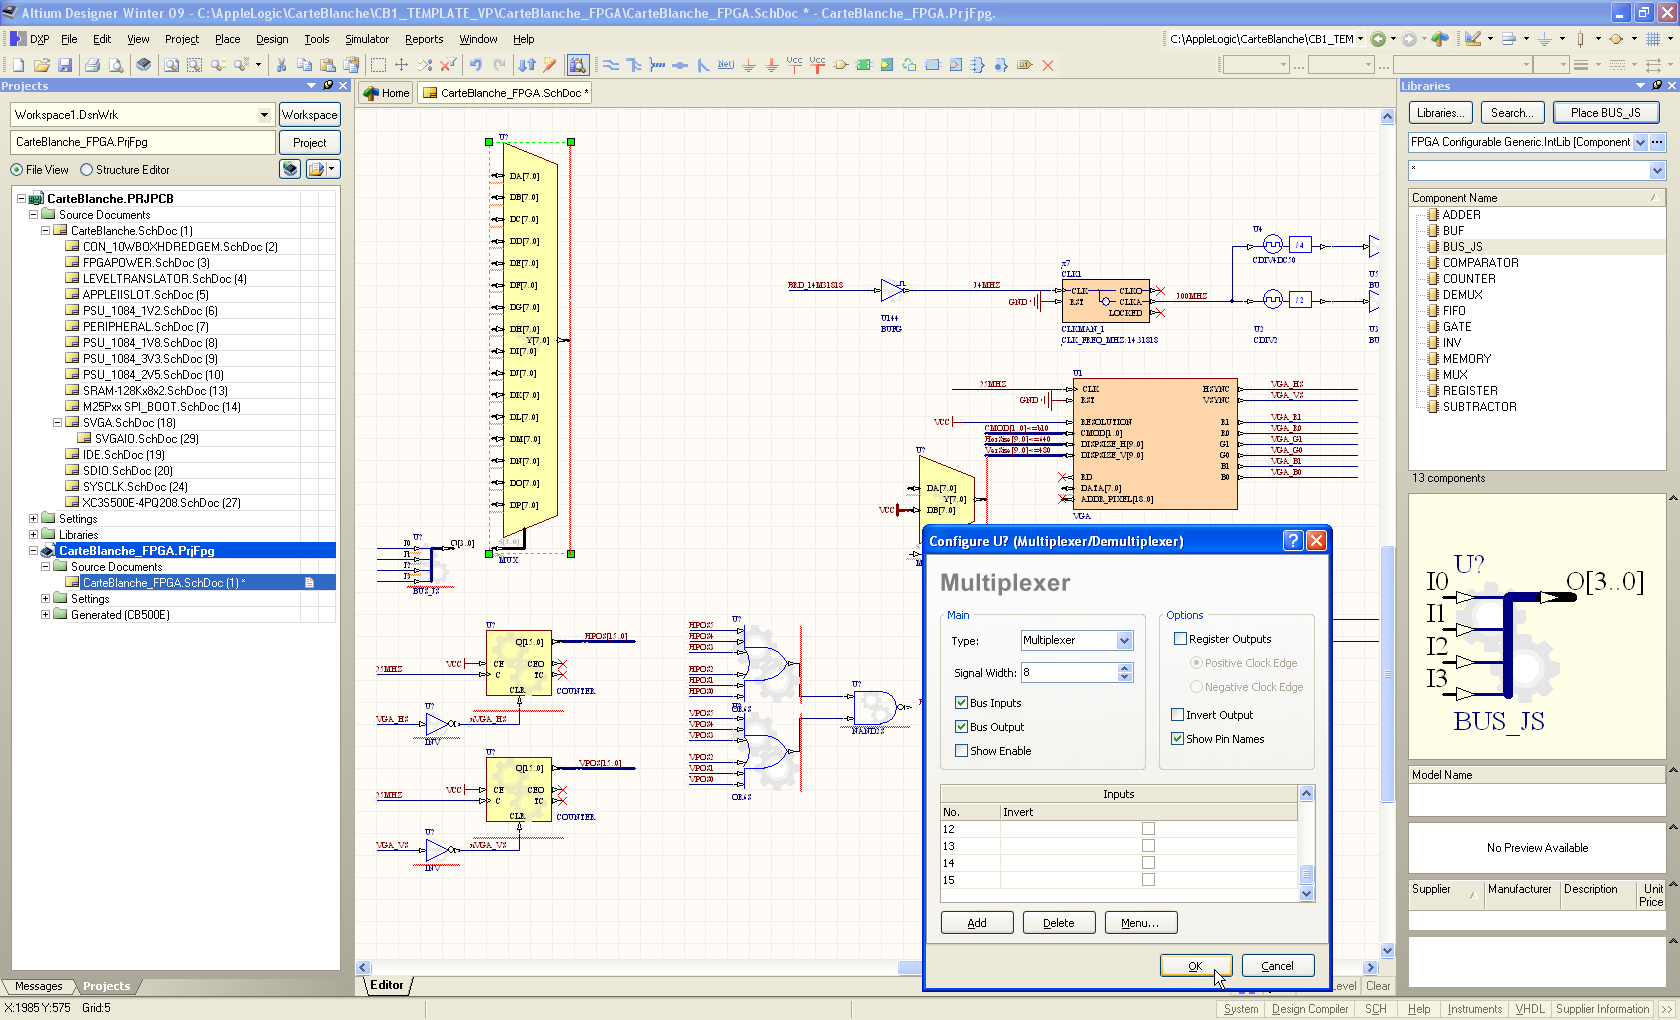Click the Fit Document zoom icon
Screen dimensions: 1680x1020
click(x=172, y=65)
